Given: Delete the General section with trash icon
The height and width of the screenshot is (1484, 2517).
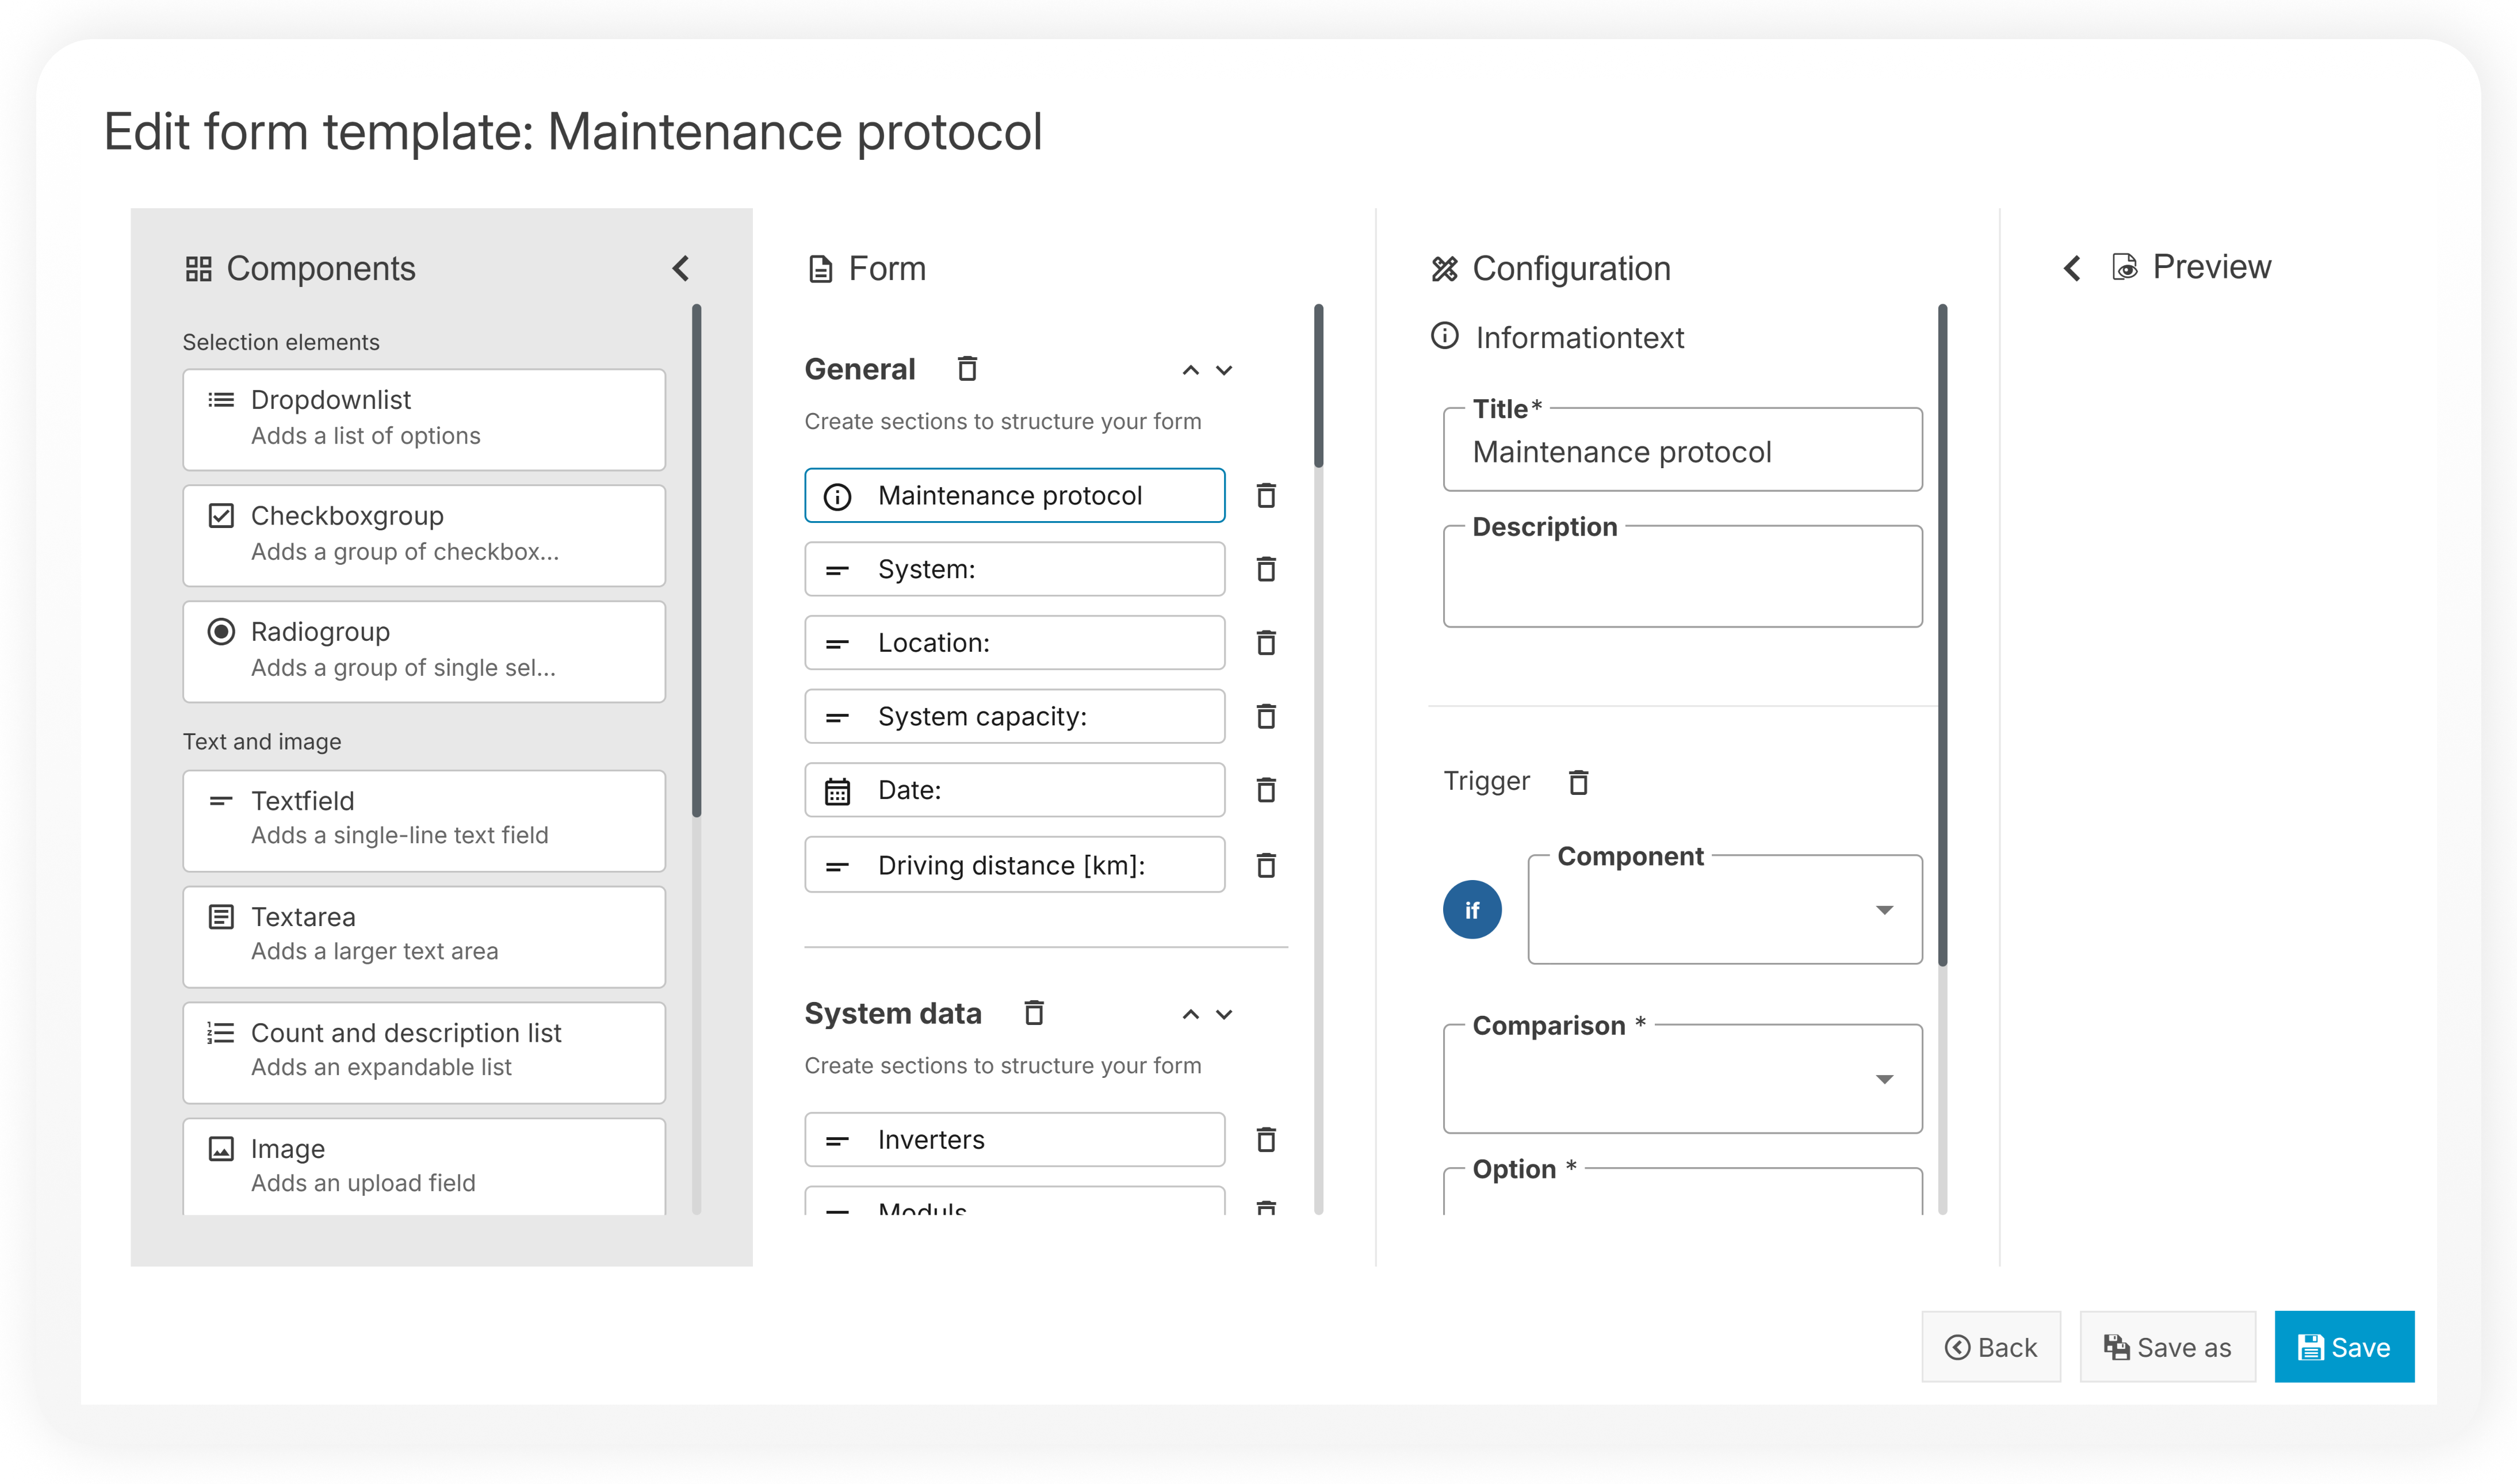Looking at the screenshot, I should click(967, 369).
